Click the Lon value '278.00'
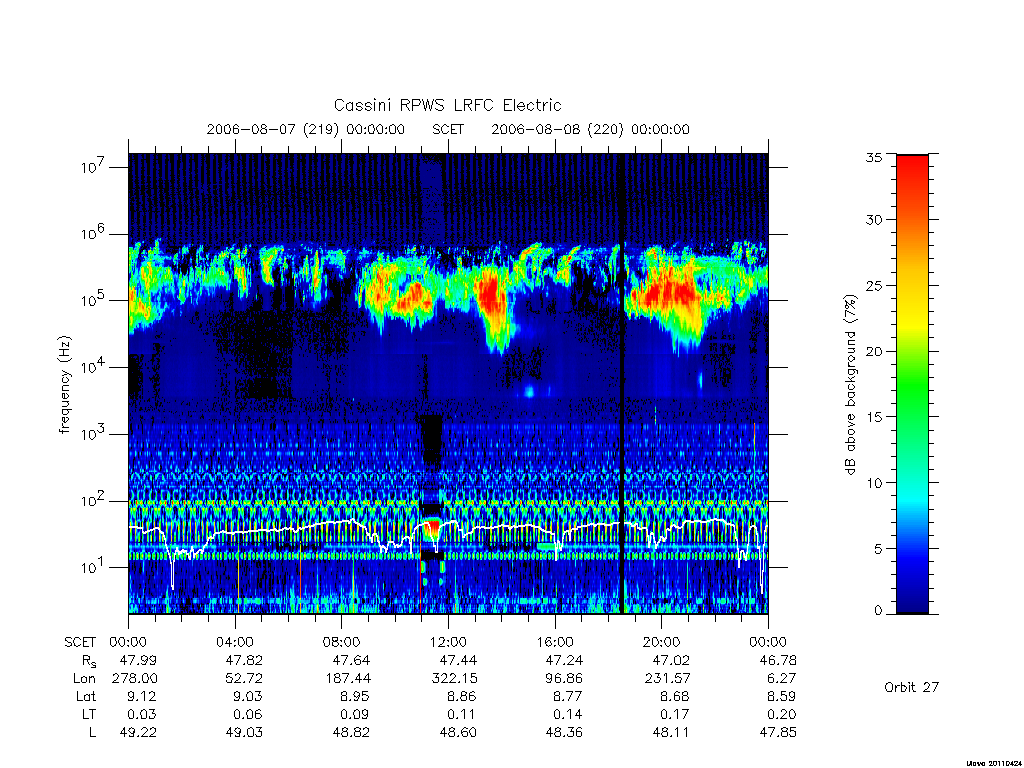 pos(135,679)
